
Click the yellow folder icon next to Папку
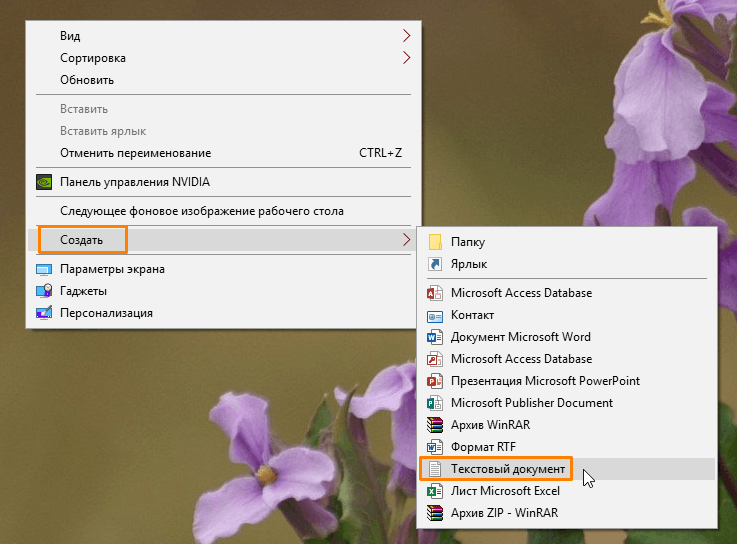click(435, 242)
